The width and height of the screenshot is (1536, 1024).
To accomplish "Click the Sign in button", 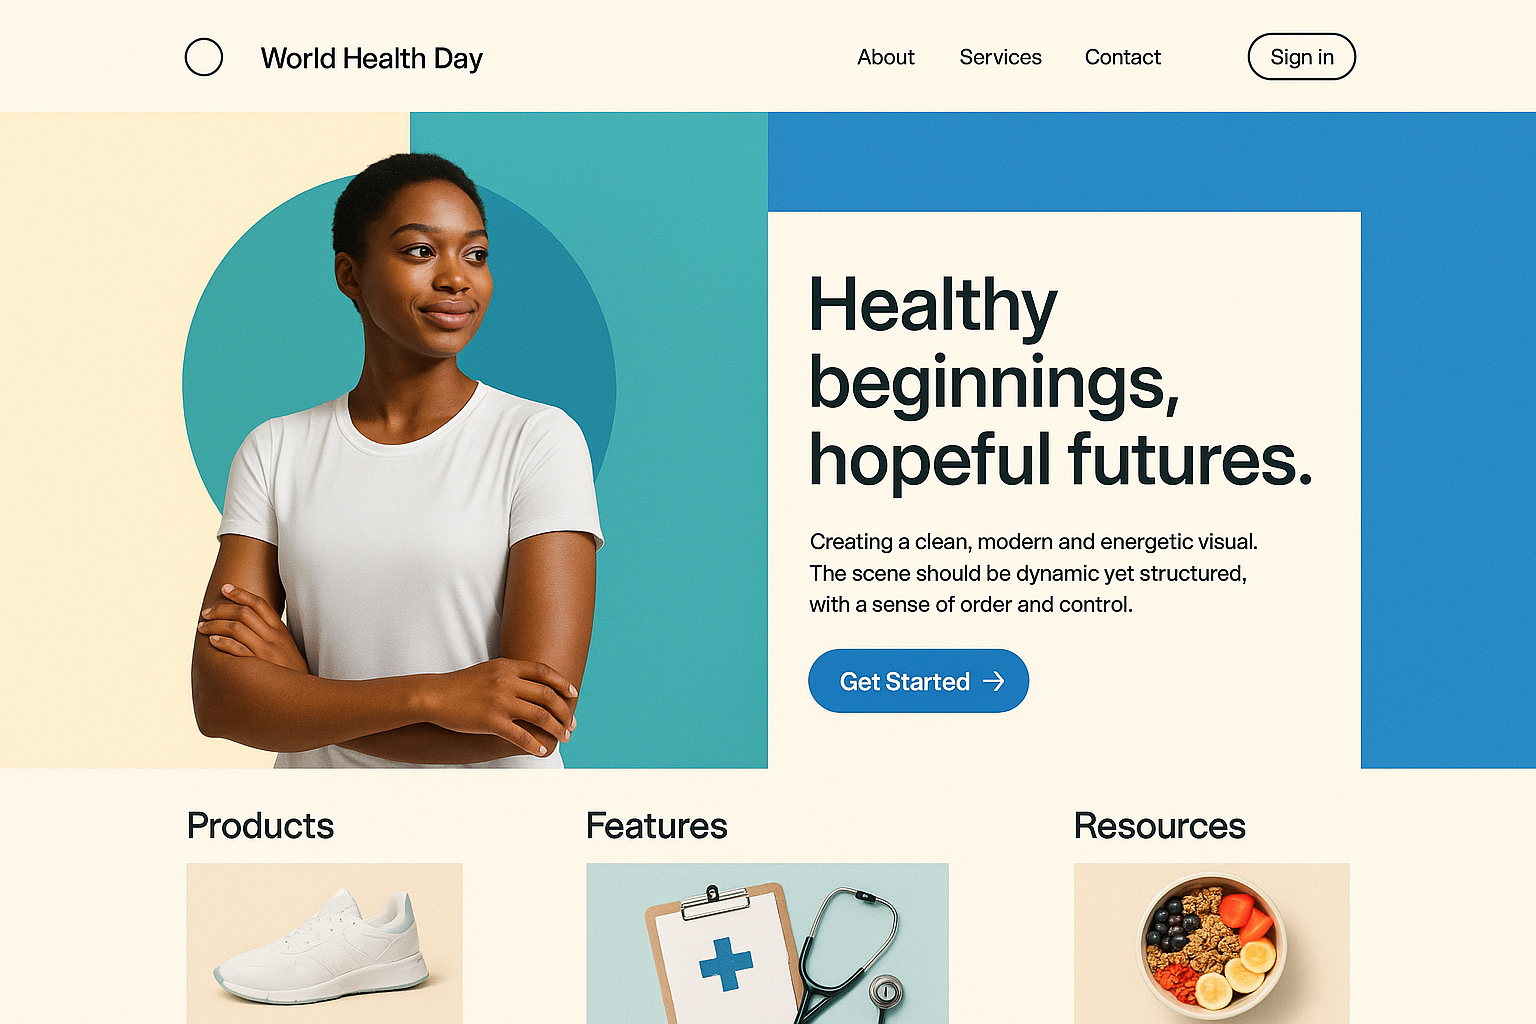I will [x=1302, y=57].
